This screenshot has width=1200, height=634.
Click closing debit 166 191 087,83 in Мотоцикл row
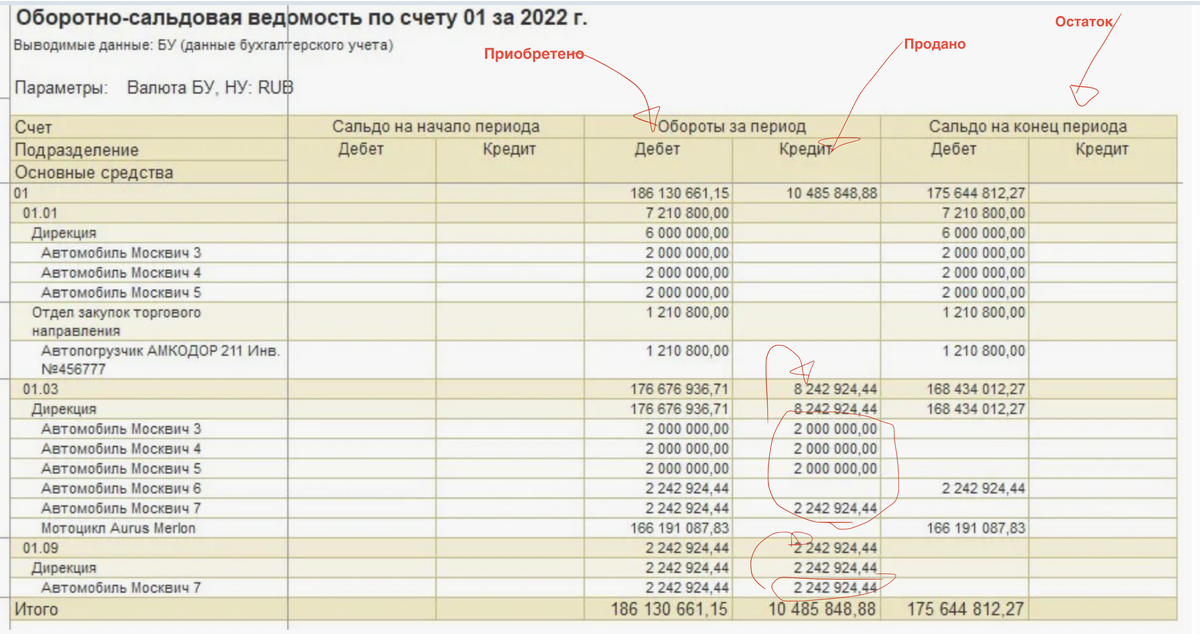click(x=977, y=528)
